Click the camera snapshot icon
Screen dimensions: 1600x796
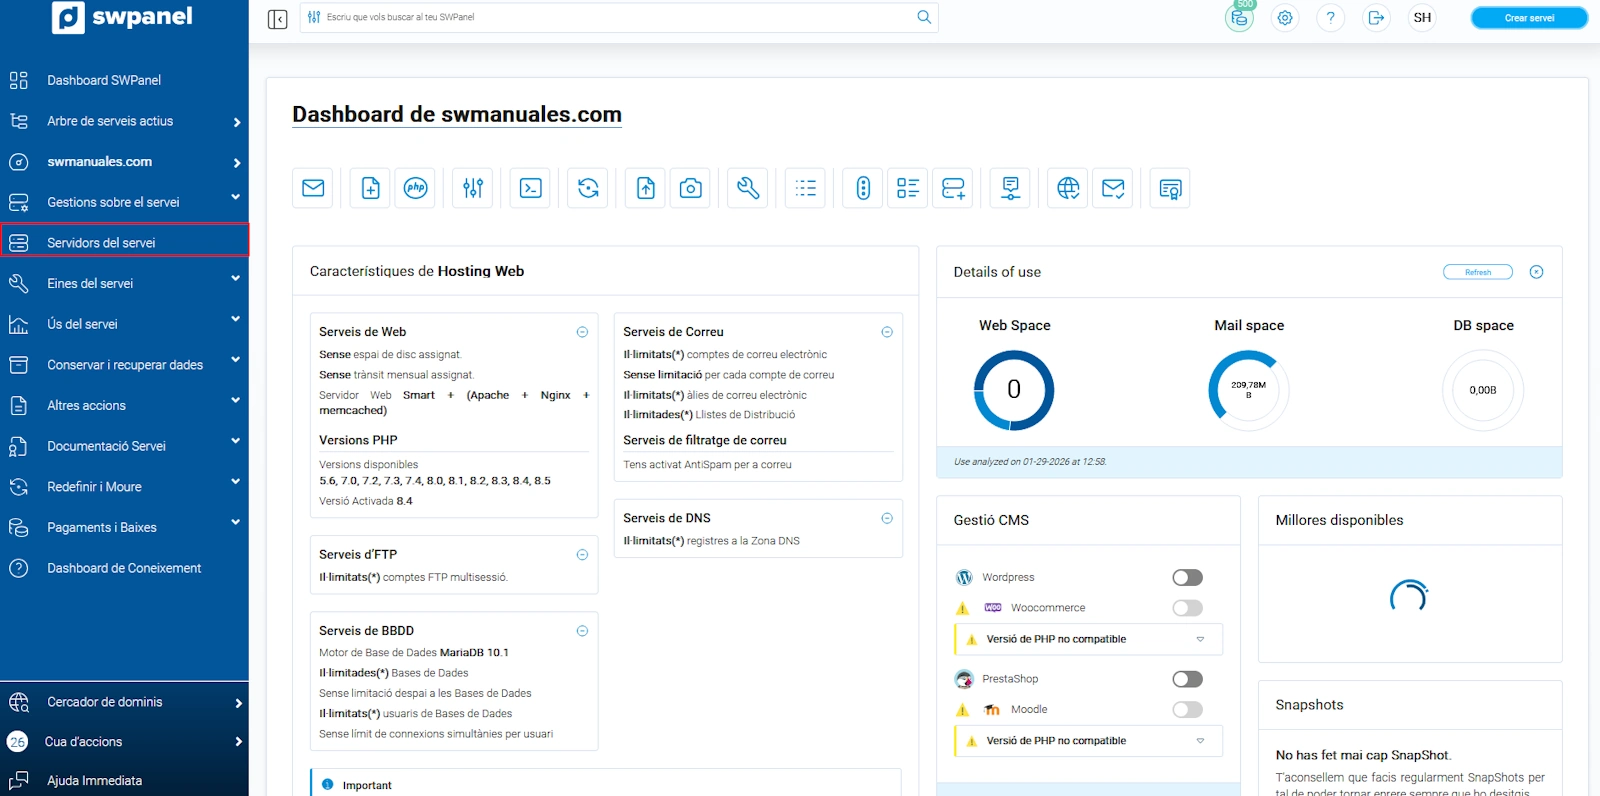point(690,188)
